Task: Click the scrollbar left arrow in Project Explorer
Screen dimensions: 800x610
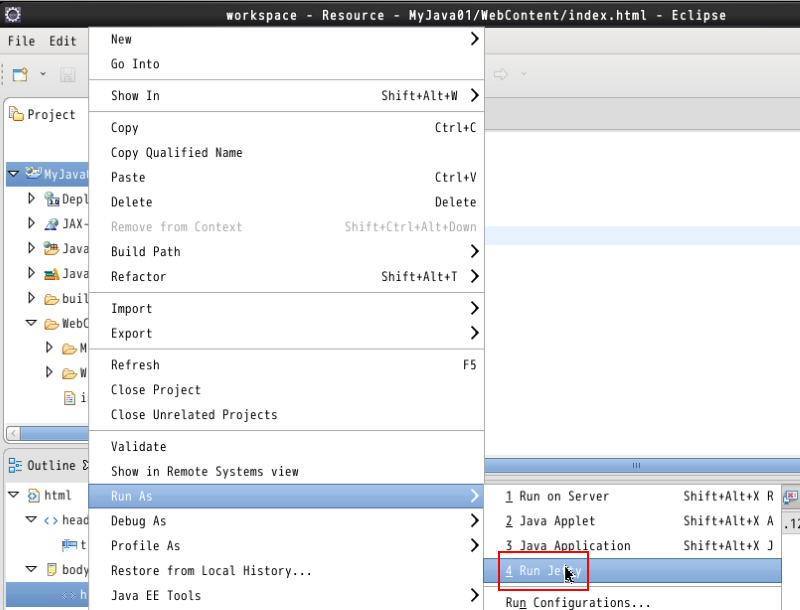Action: [x=14, y=434]
